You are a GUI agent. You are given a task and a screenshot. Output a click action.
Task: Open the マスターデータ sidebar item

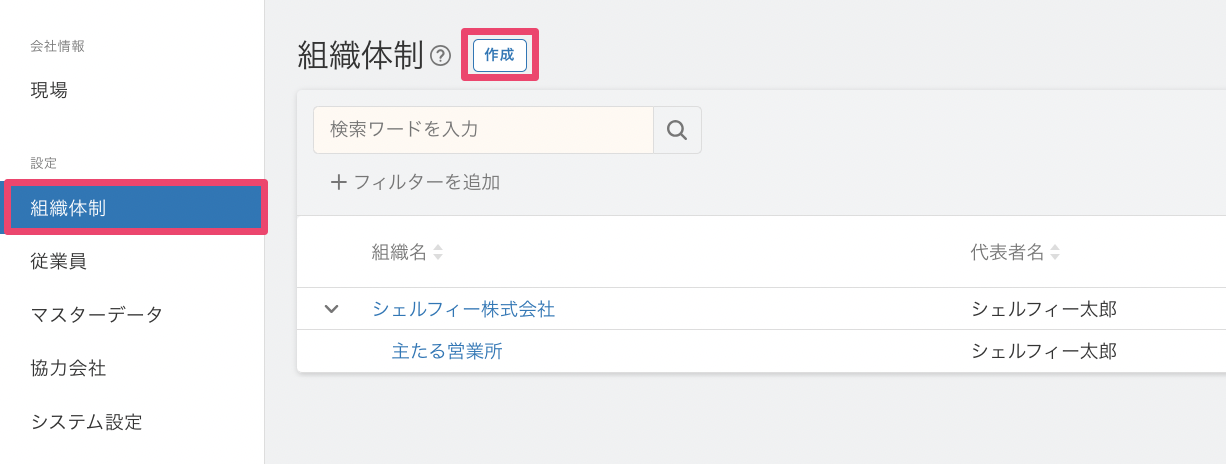[x=96, y=315]
